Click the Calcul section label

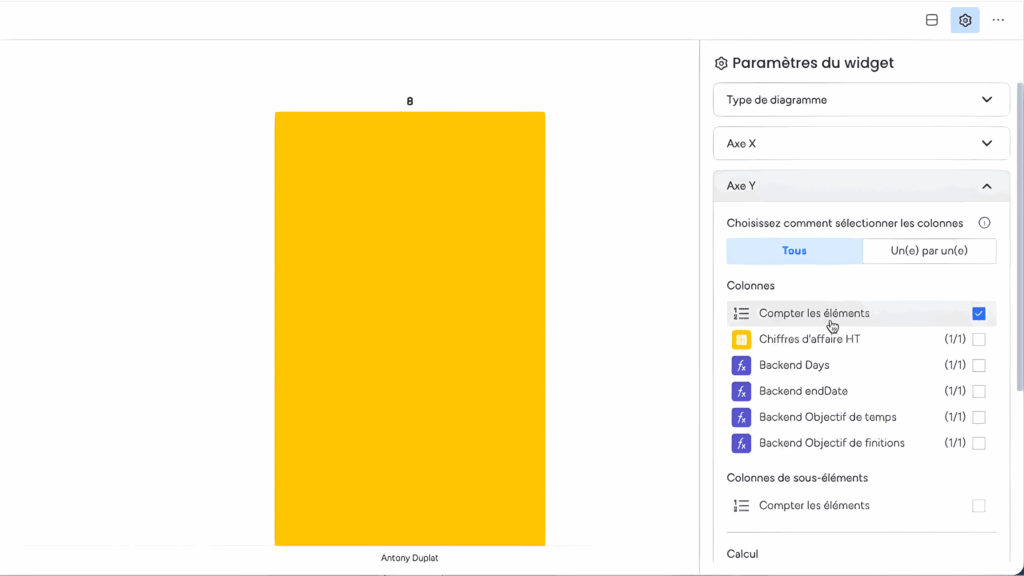(x=743, y=554)
